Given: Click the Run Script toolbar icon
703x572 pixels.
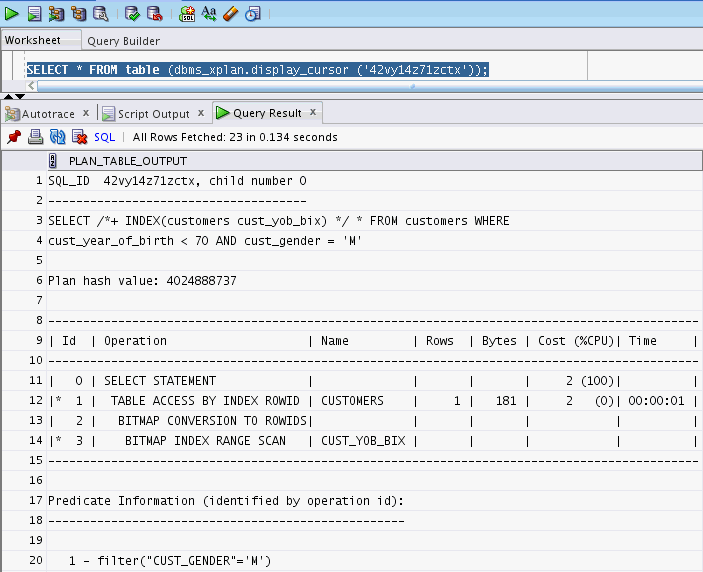Looking at the screenshot, I should [x=34, y=14].
